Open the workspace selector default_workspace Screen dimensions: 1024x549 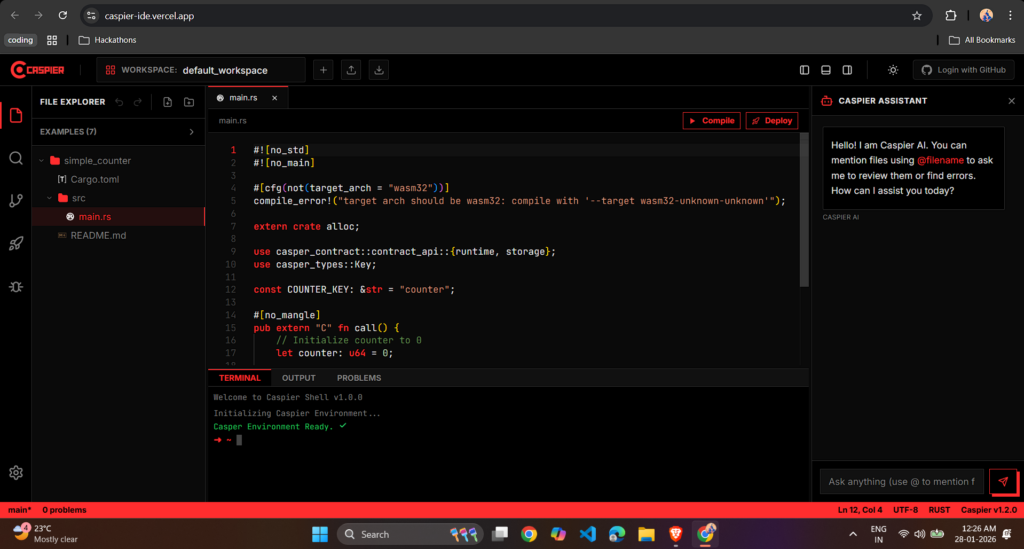coord(201,70)
